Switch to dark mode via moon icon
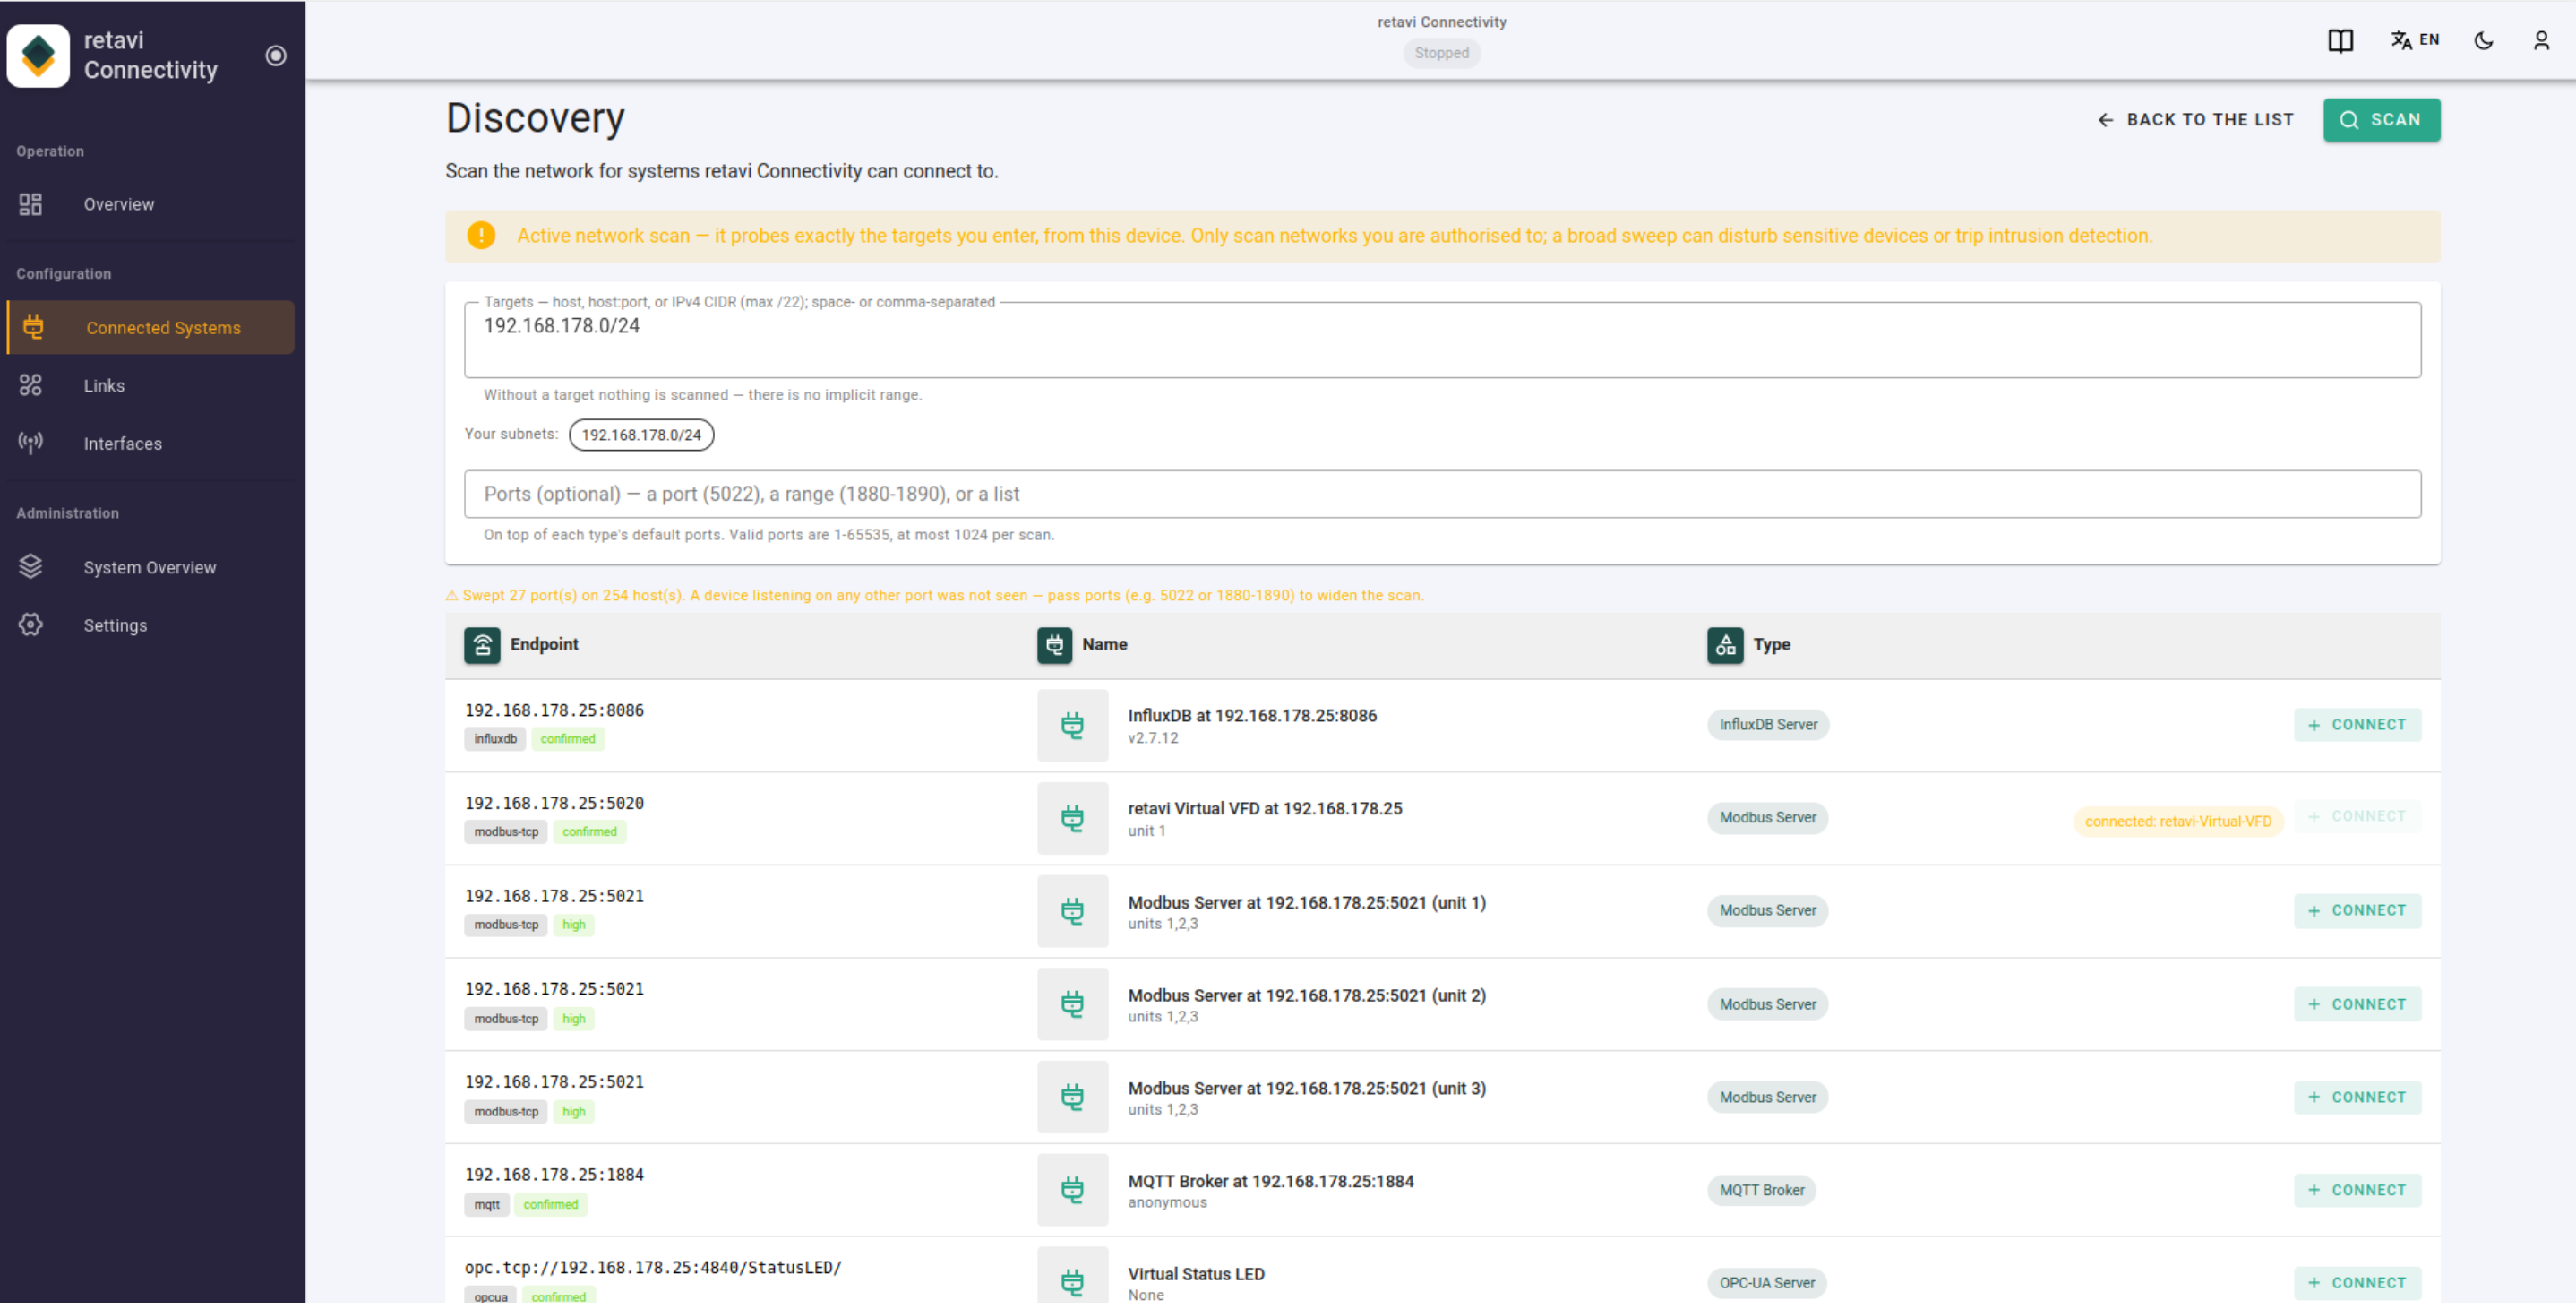 pos(2483,41)
